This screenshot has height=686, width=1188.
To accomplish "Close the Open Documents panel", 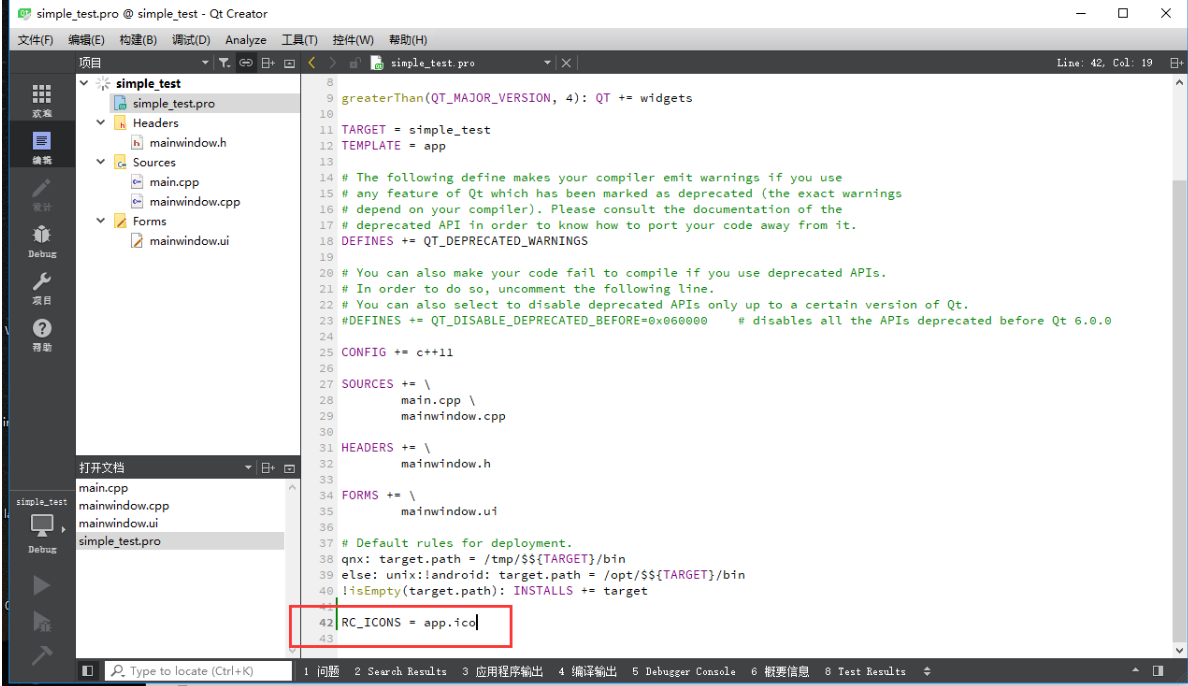I will tap(289, 468).
